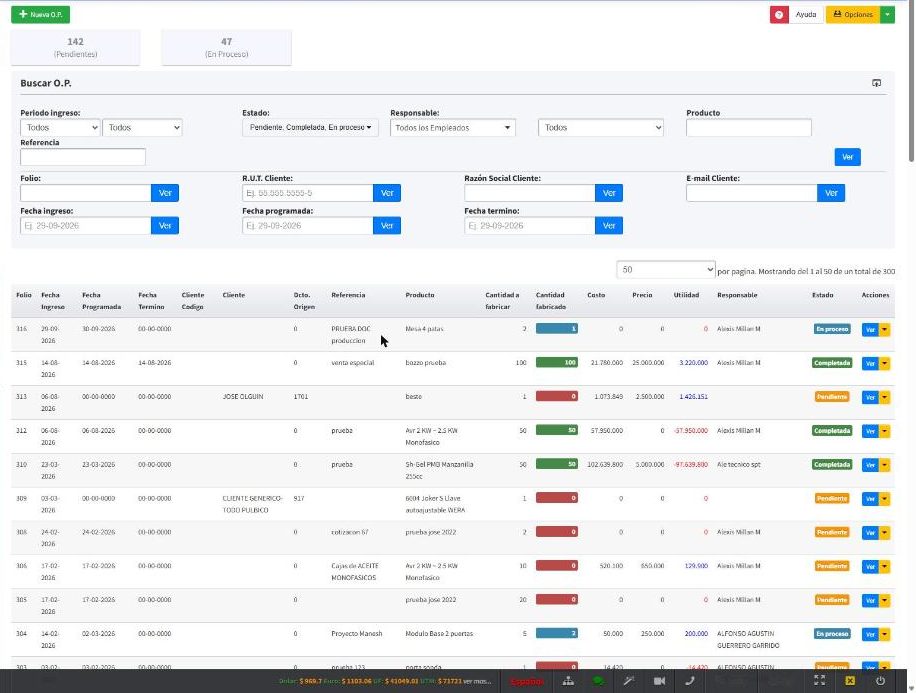Viewport: 916px width, 693px height.
Task: Open the second Periodo ingreso dropdown
Action: pos(142,127)
